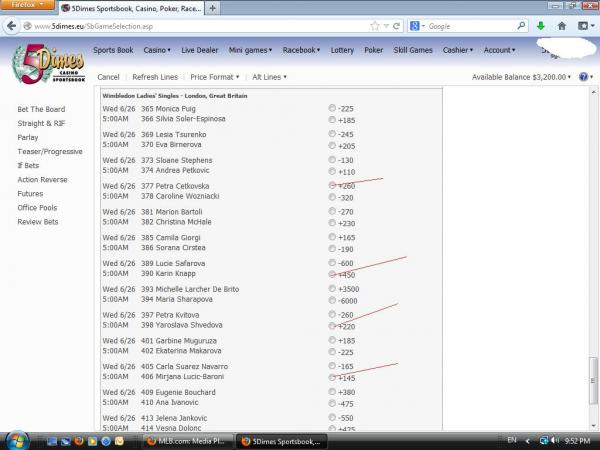Click the browser back arrow button

(x=12, y=26)
